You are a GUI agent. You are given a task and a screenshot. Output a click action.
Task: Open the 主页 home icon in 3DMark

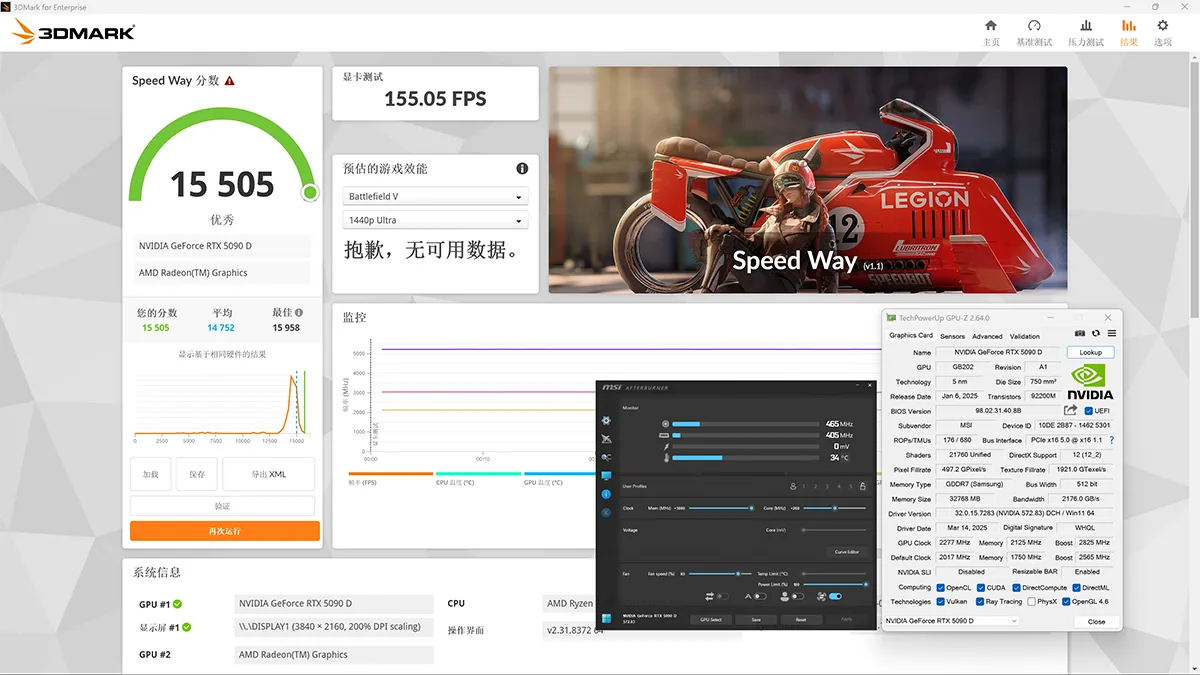coord(991,25)
